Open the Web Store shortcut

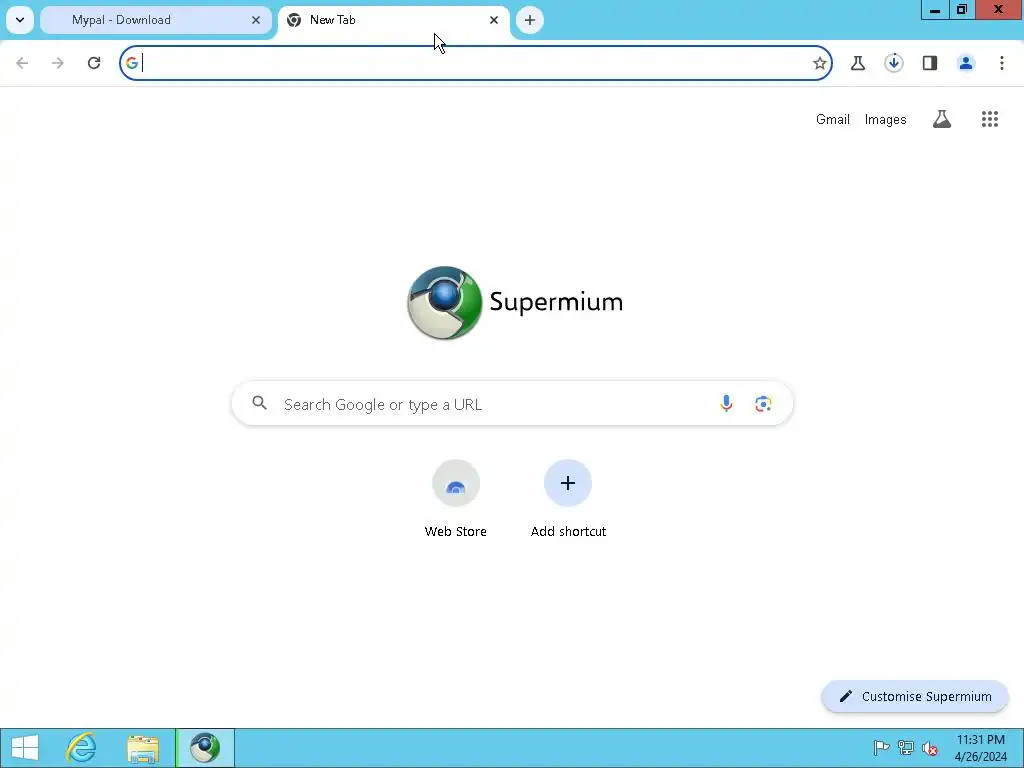click(456, 499)
